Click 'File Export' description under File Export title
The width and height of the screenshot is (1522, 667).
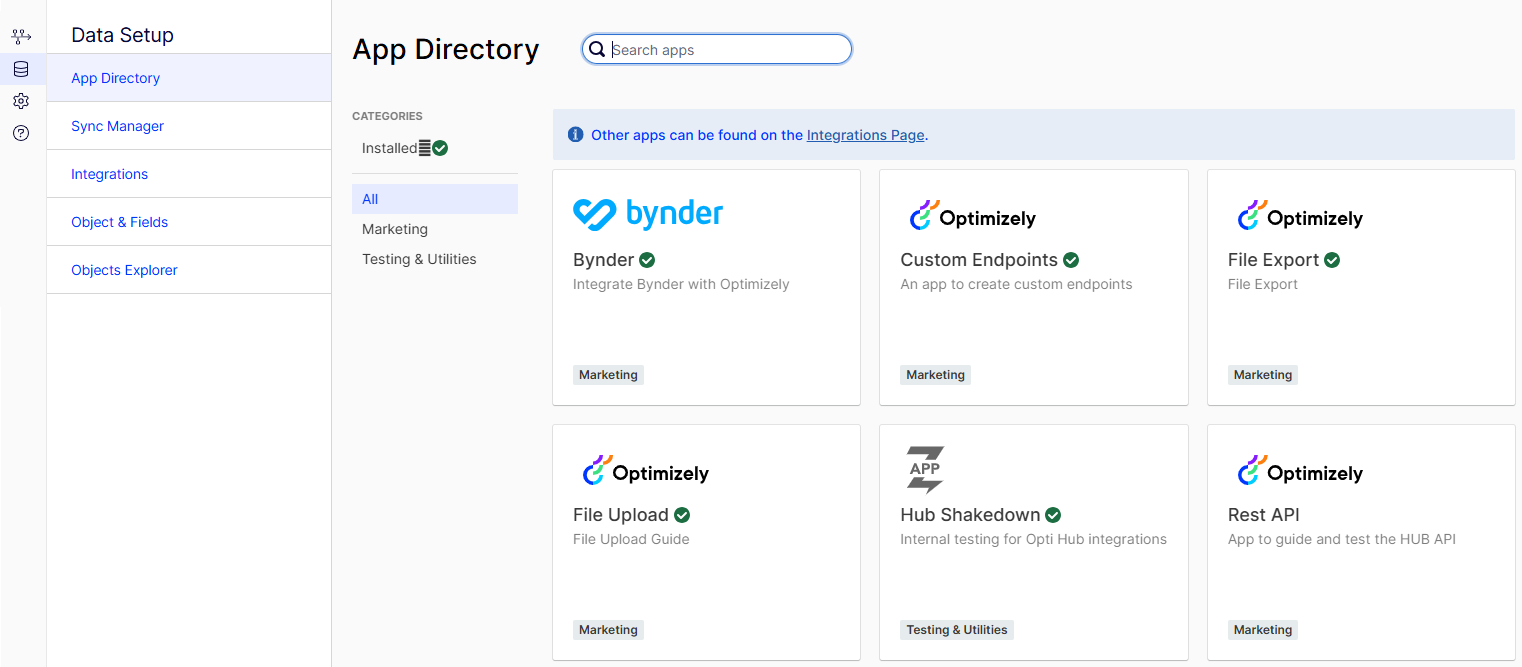1263,284
